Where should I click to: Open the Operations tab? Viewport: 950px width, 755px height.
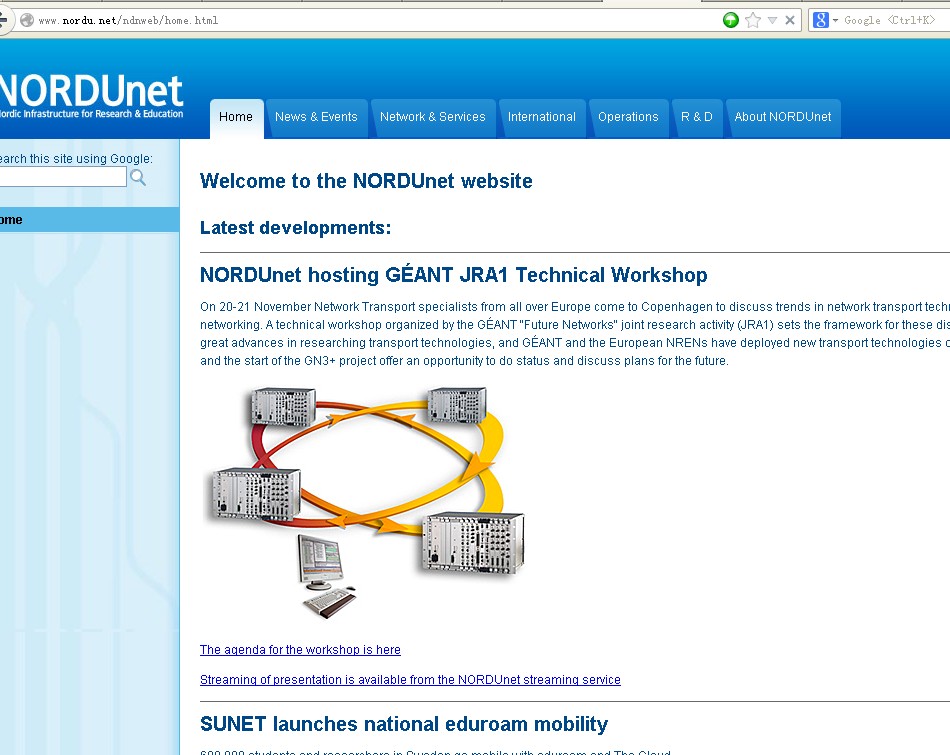pos(628,118)
